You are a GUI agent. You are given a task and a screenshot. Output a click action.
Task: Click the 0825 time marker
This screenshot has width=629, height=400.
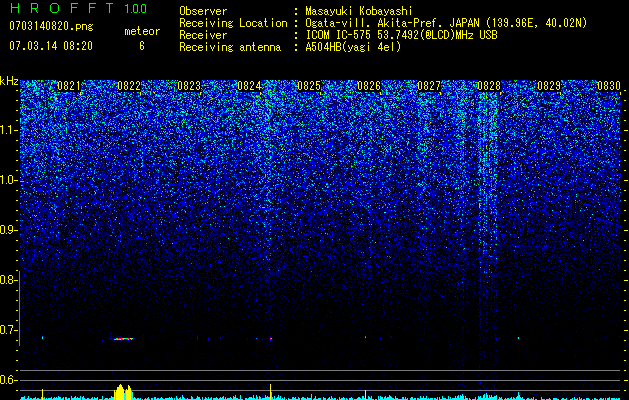[x=309, y=85]
